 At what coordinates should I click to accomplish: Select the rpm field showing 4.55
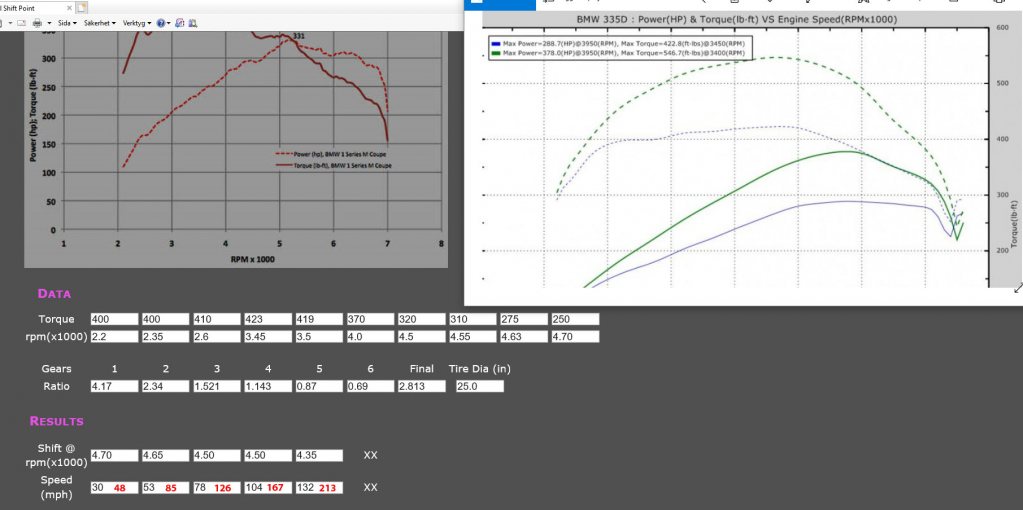click(x=472, y=337)
